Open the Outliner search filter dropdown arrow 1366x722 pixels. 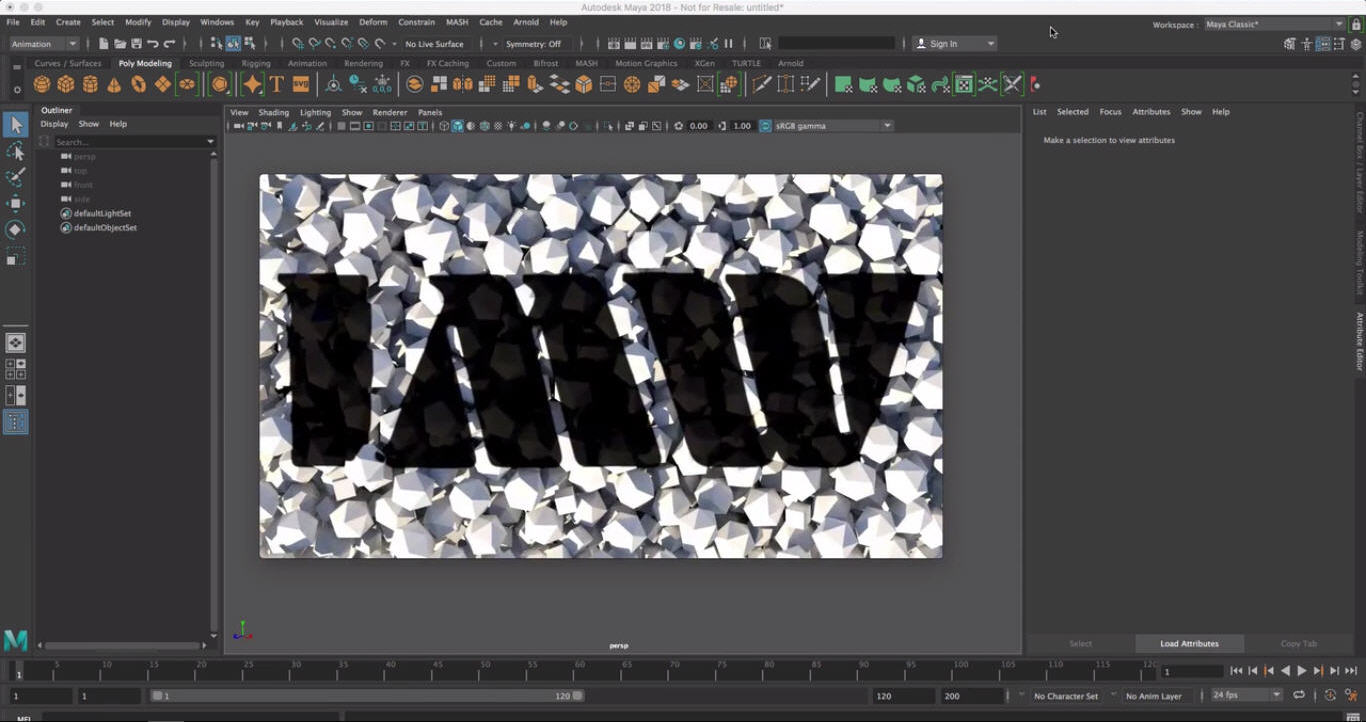(x=210, y=142)
